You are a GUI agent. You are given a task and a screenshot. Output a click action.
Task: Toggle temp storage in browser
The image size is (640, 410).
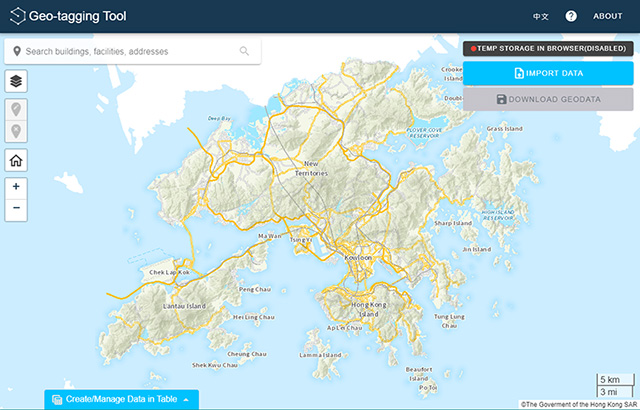(548, 48)
